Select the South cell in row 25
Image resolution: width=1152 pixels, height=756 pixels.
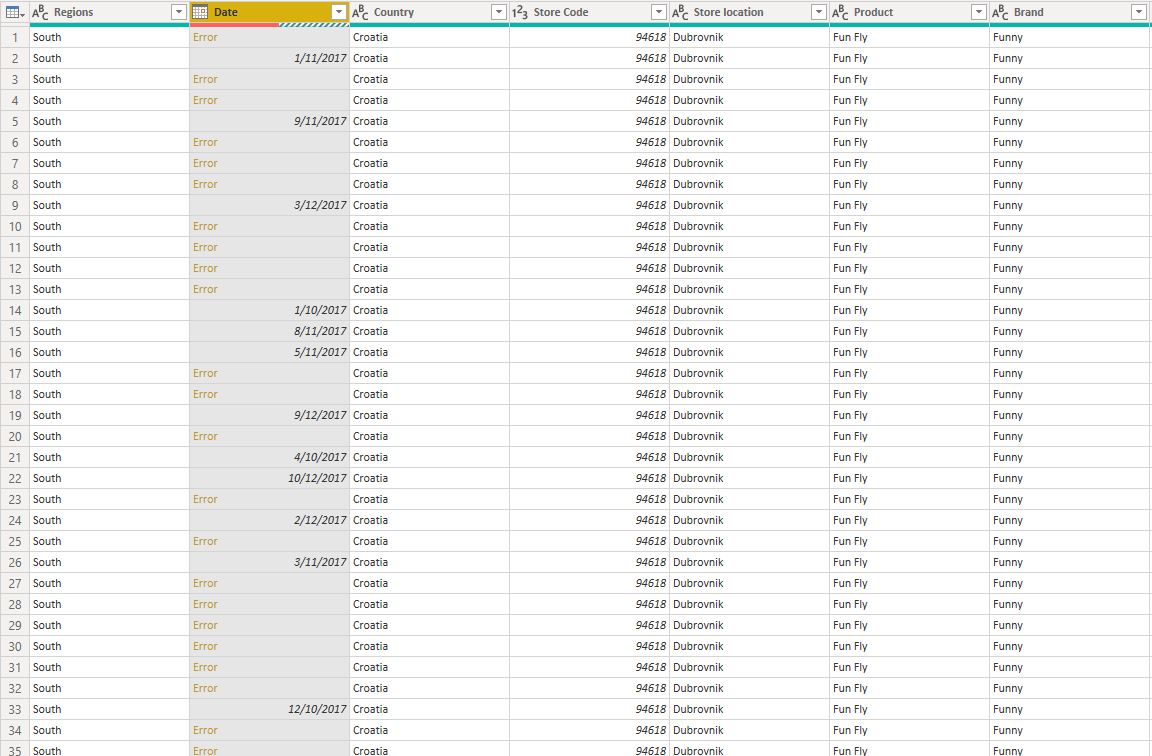109,541
